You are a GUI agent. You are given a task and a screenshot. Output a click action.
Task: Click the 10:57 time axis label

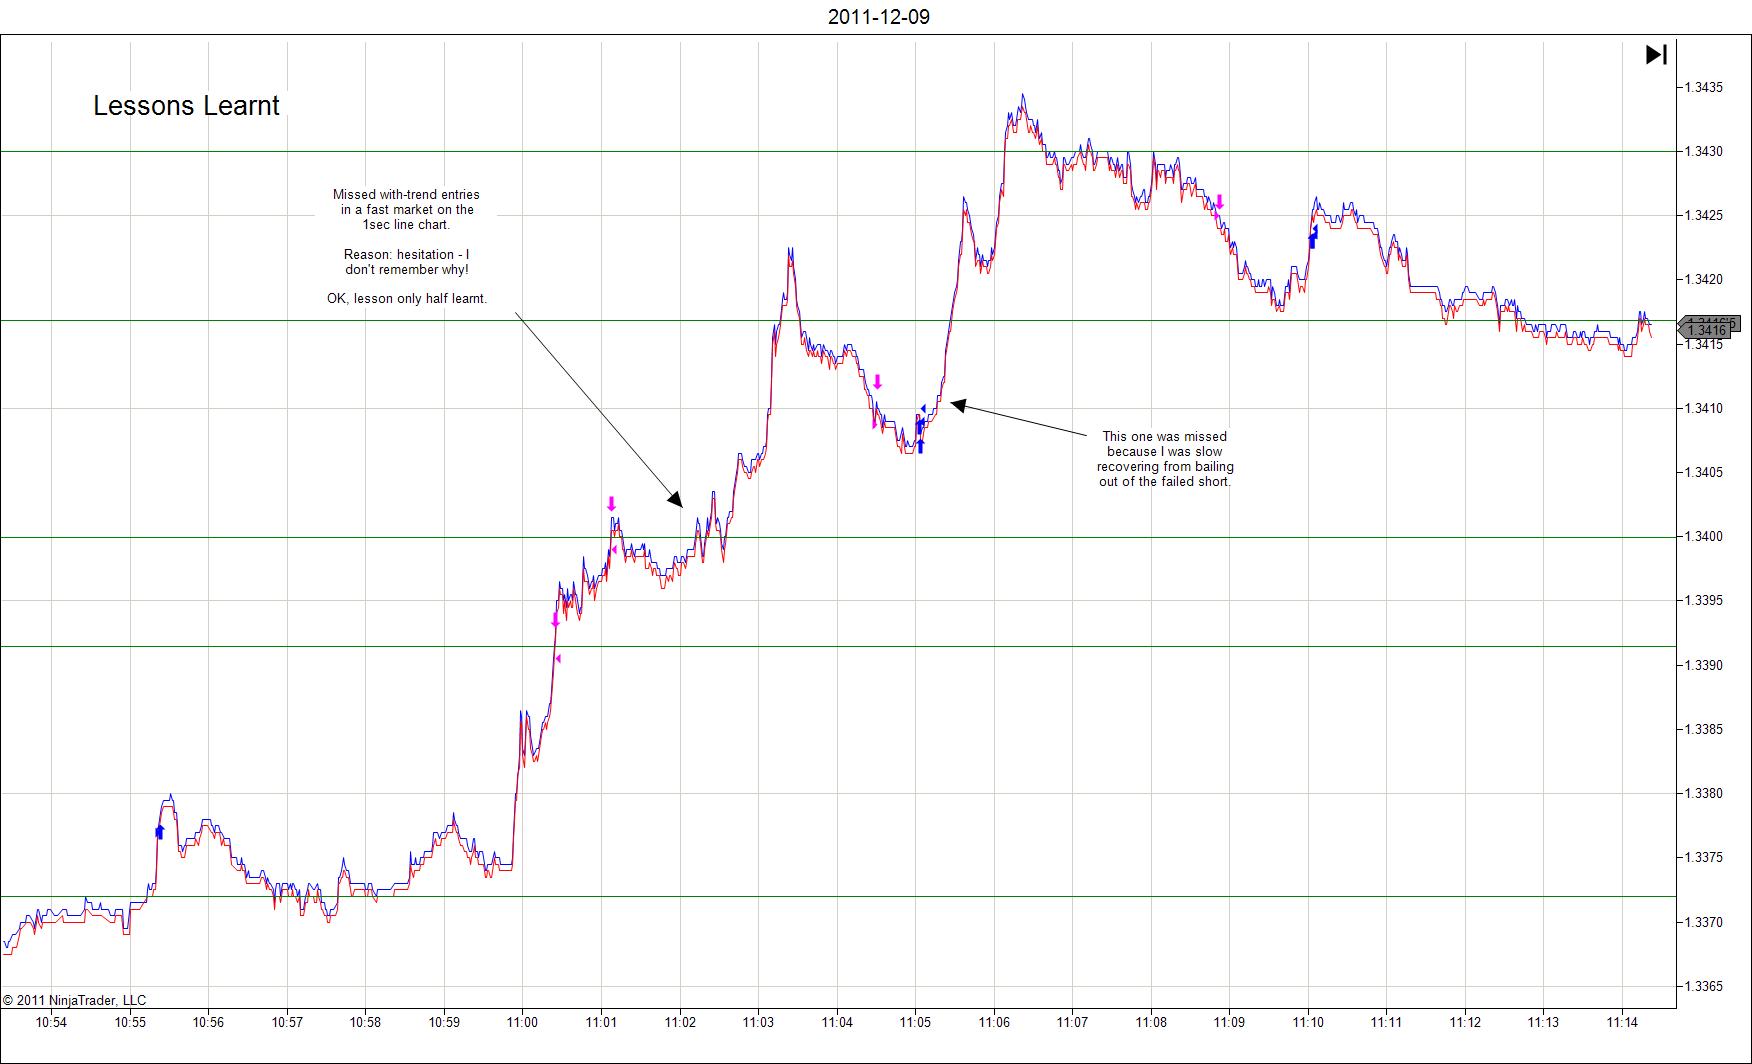[287, 1023]
